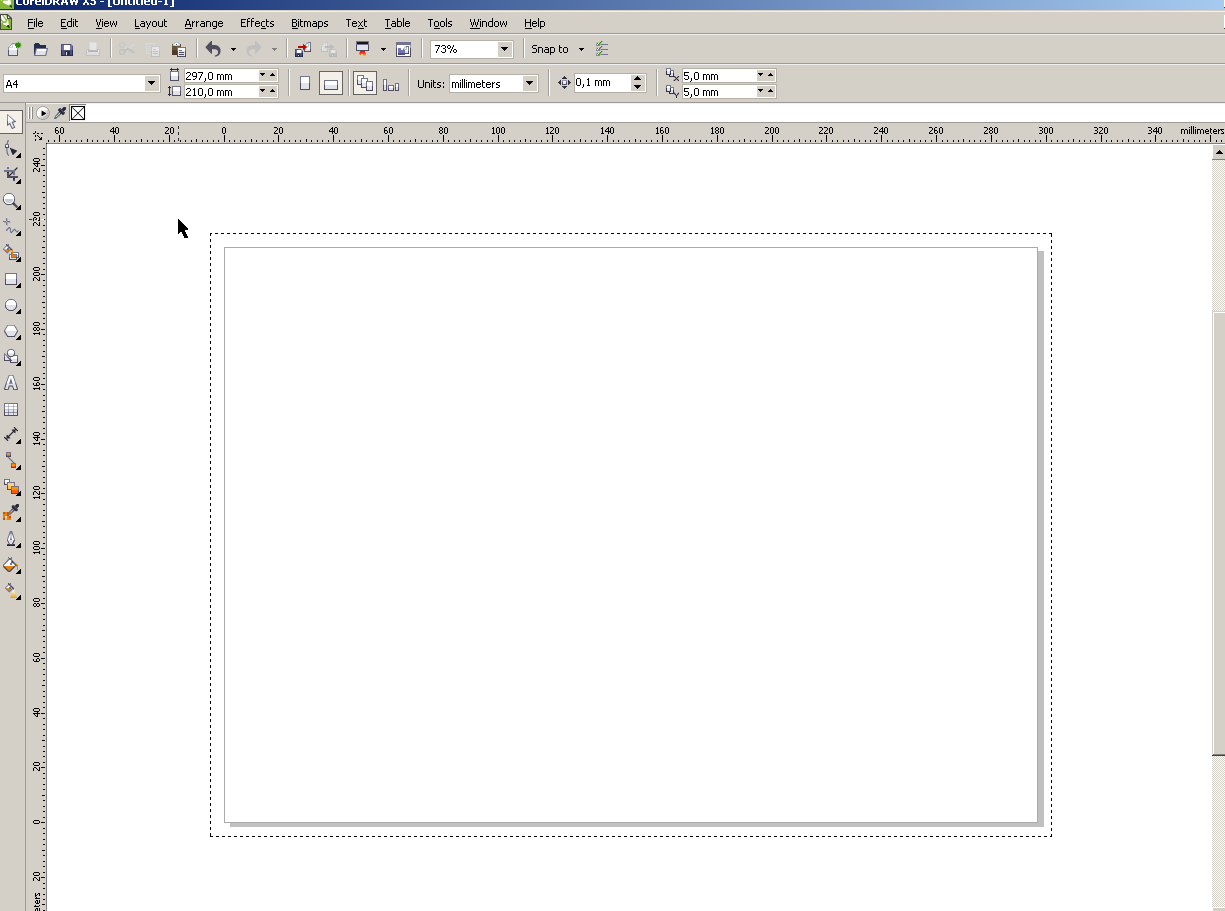Select the Polygon tool

[12, 331]
